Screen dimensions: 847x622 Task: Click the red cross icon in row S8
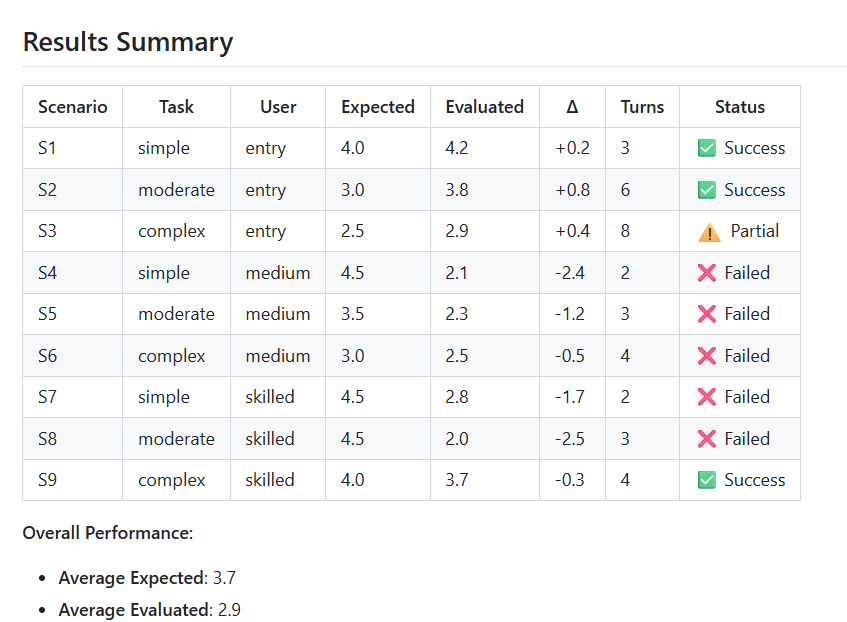(x=707, y=439)
